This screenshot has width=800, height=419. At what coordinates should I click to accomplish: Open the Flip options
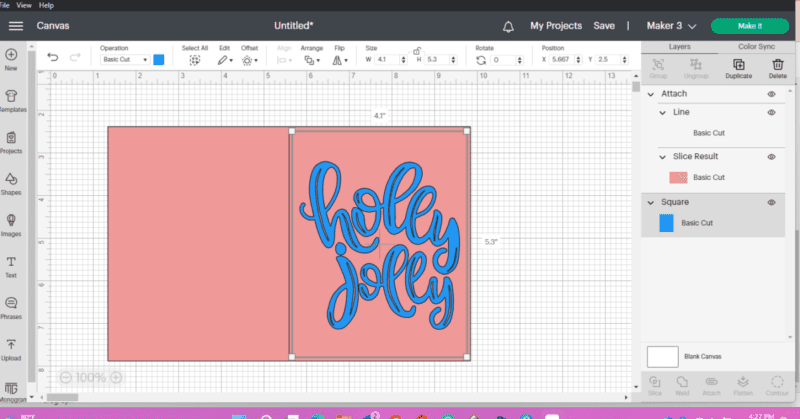[340, 60]
